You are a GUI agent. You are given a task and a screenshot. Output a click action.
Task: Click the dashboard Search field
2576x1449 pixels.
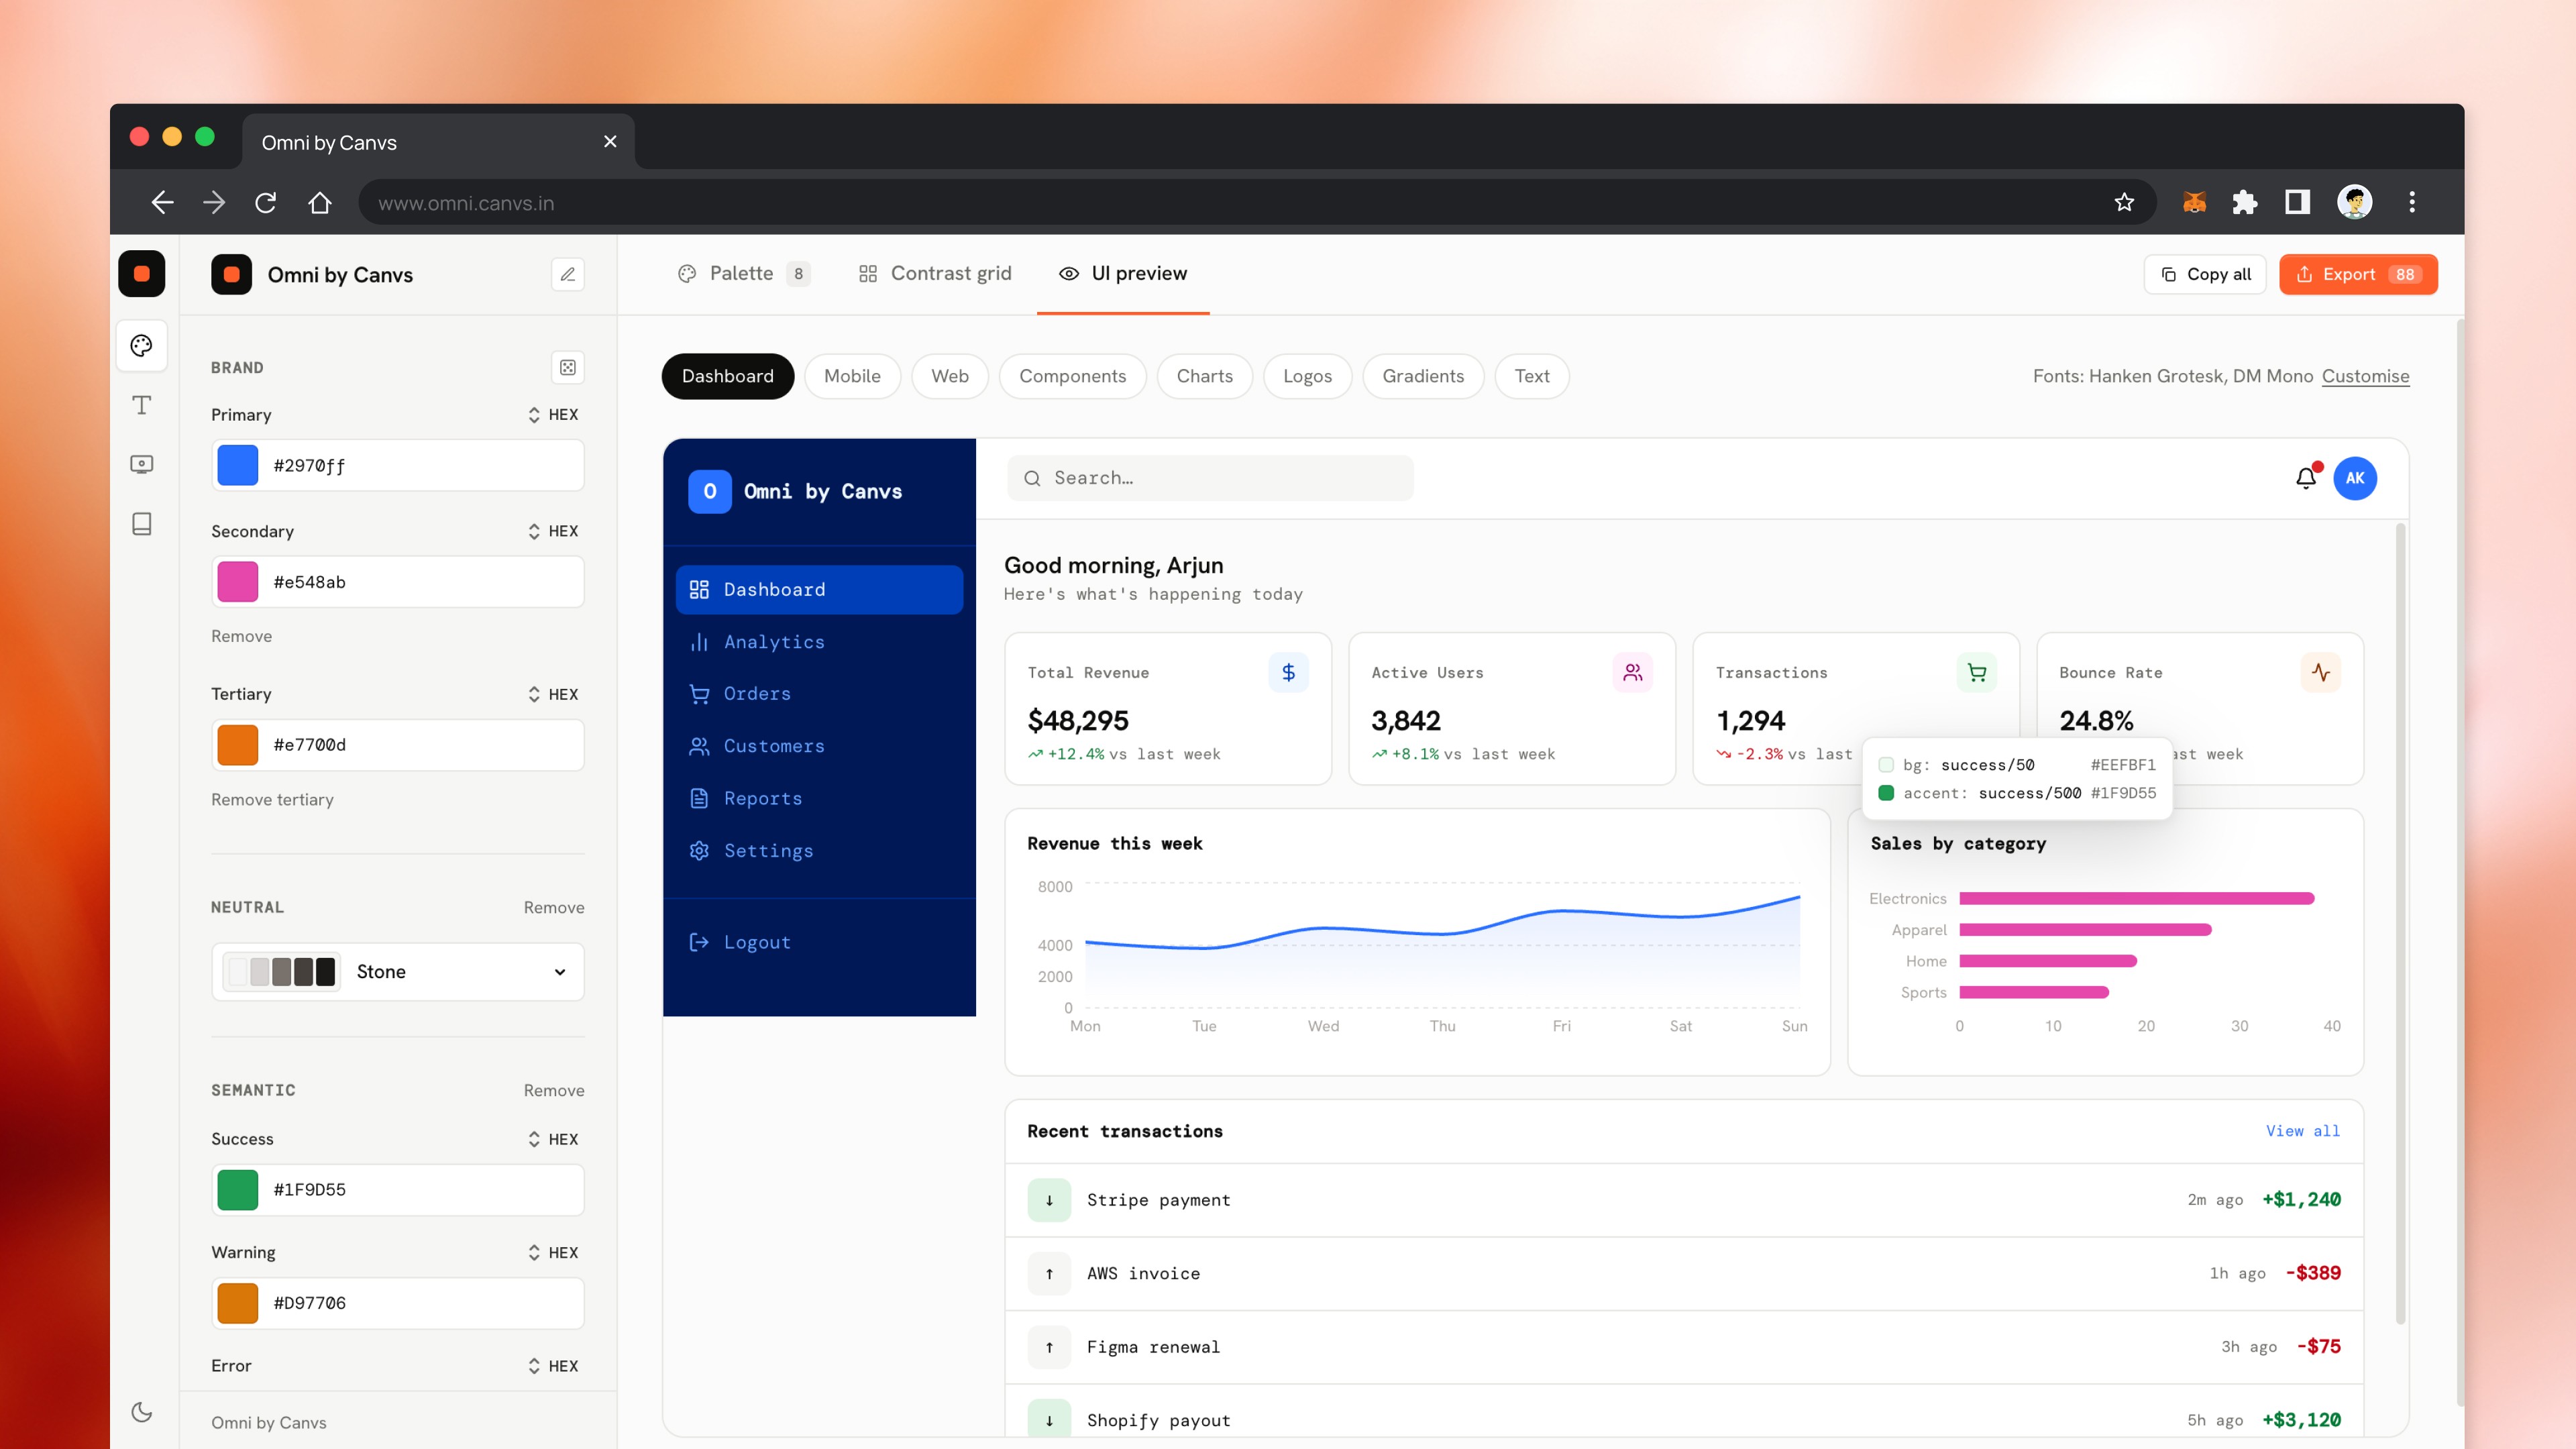pyautogui.click(x=1210, y=478)
